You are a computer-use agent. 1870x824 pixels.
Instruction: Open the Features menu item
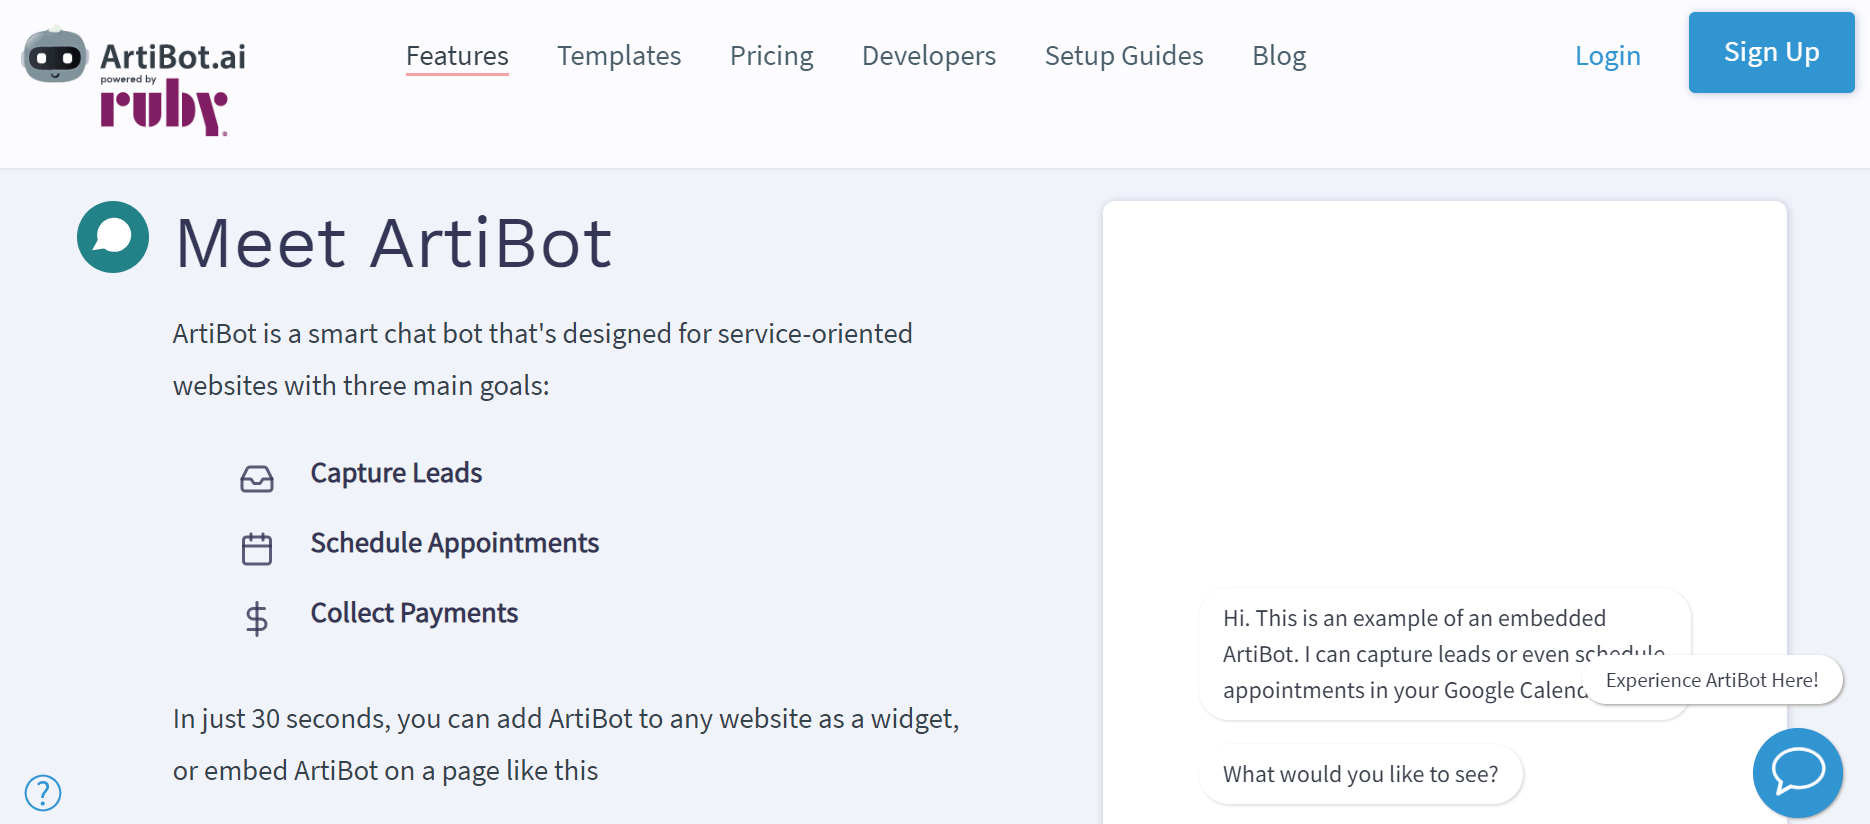point(457,56)
